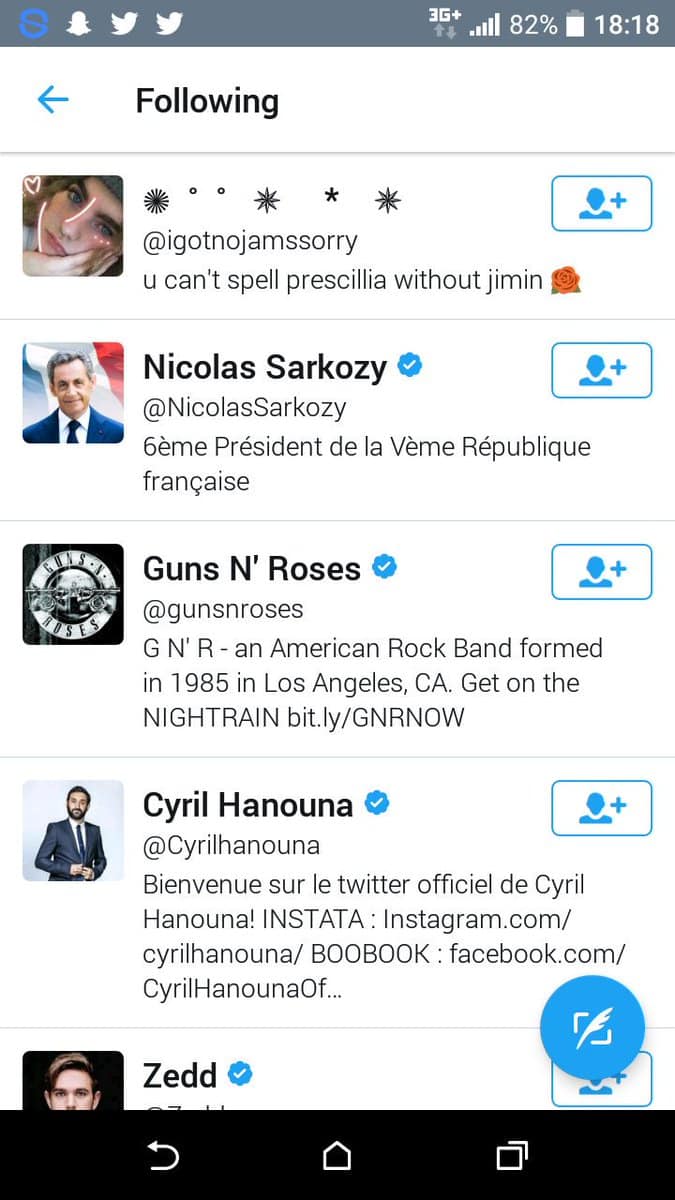Tap follow button next to Cyril Hanouna

pyautogui.click(x=601, y=807)
